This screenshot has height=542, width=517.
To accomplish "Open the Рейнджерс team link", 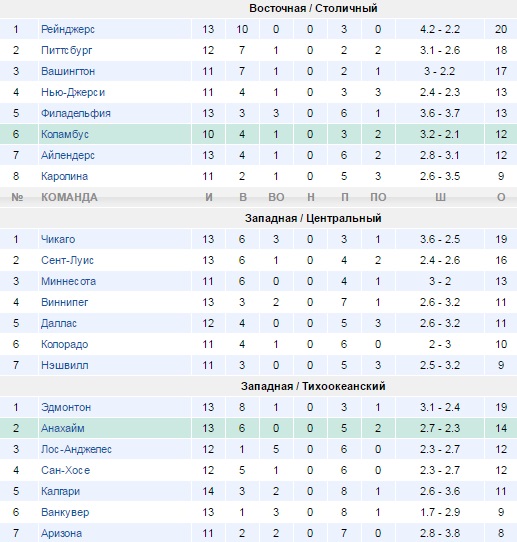I will click(x=68, y=29).
